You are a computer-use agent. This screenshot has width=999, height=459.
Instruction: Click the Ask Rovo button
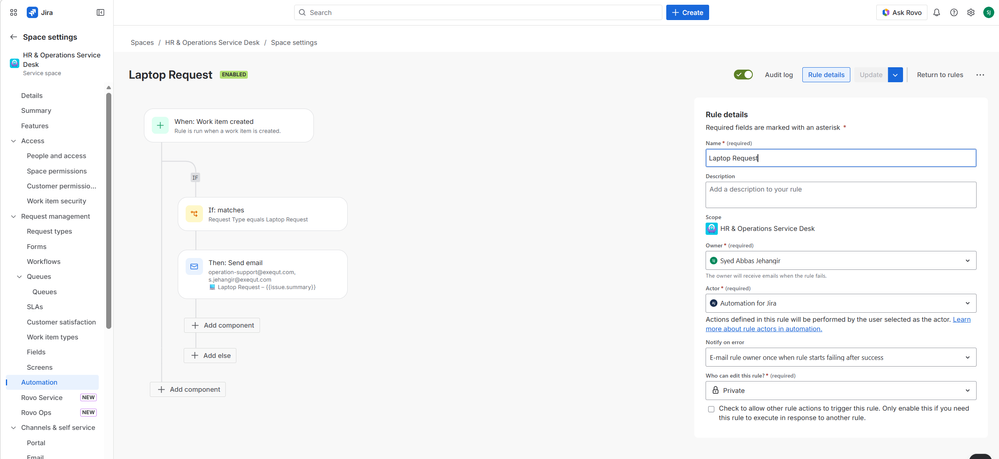pos(902,13)
